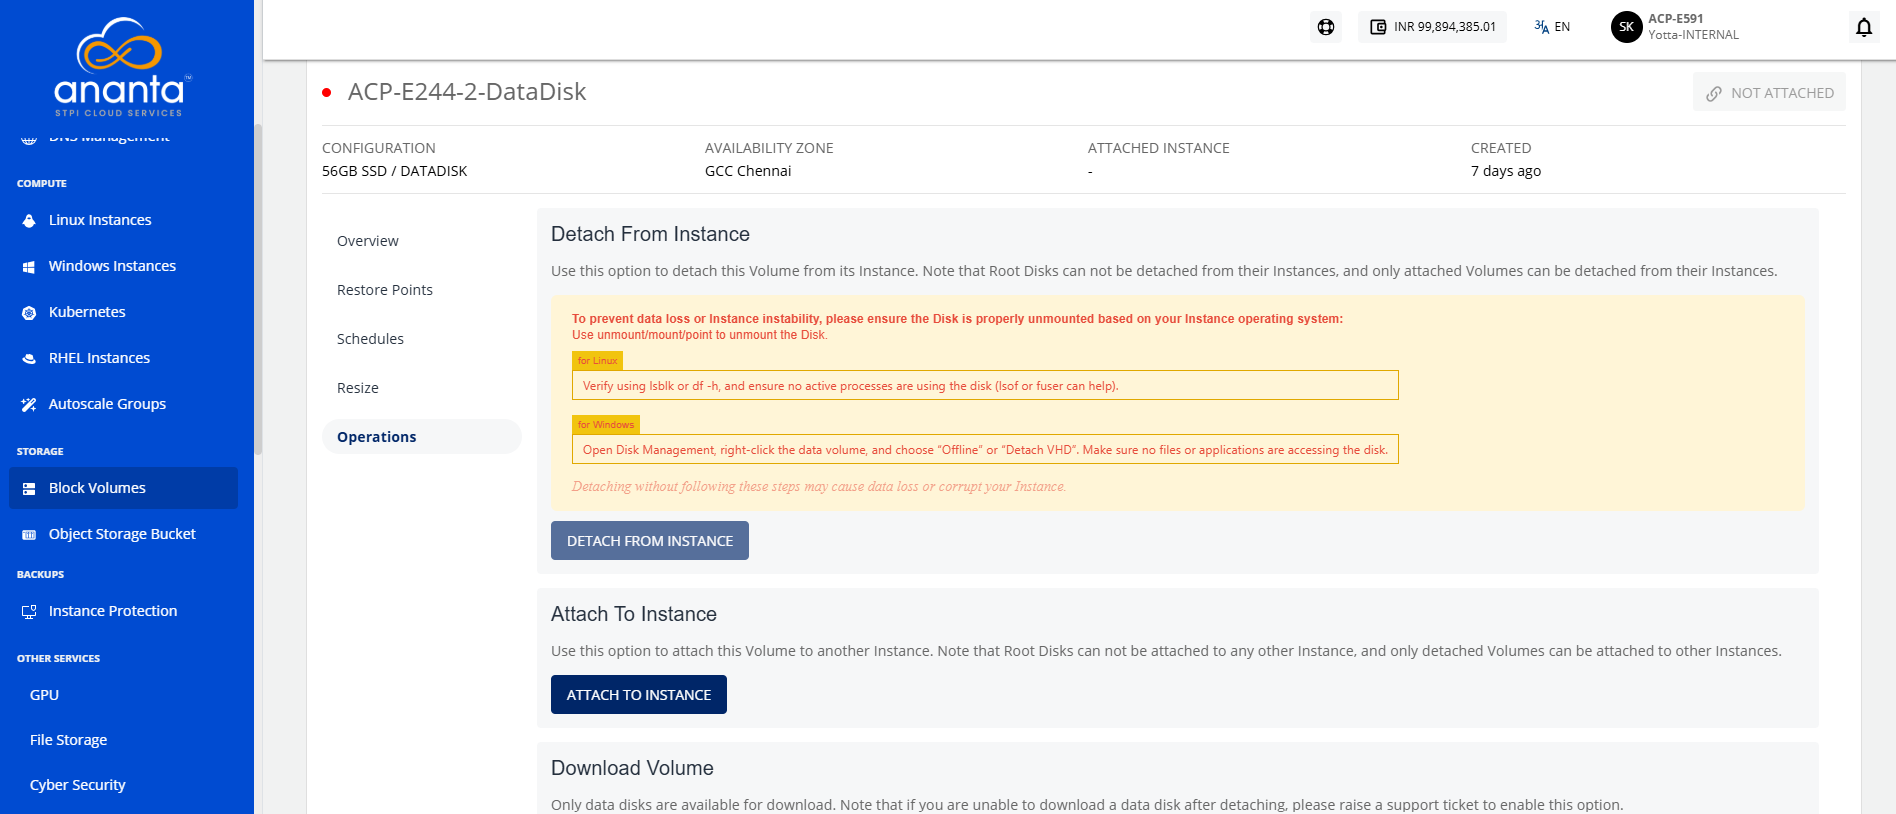Screen dimensions: 1896x814
Task: Click the sidebar vertical scrollbar
Action: click(258, 290)
